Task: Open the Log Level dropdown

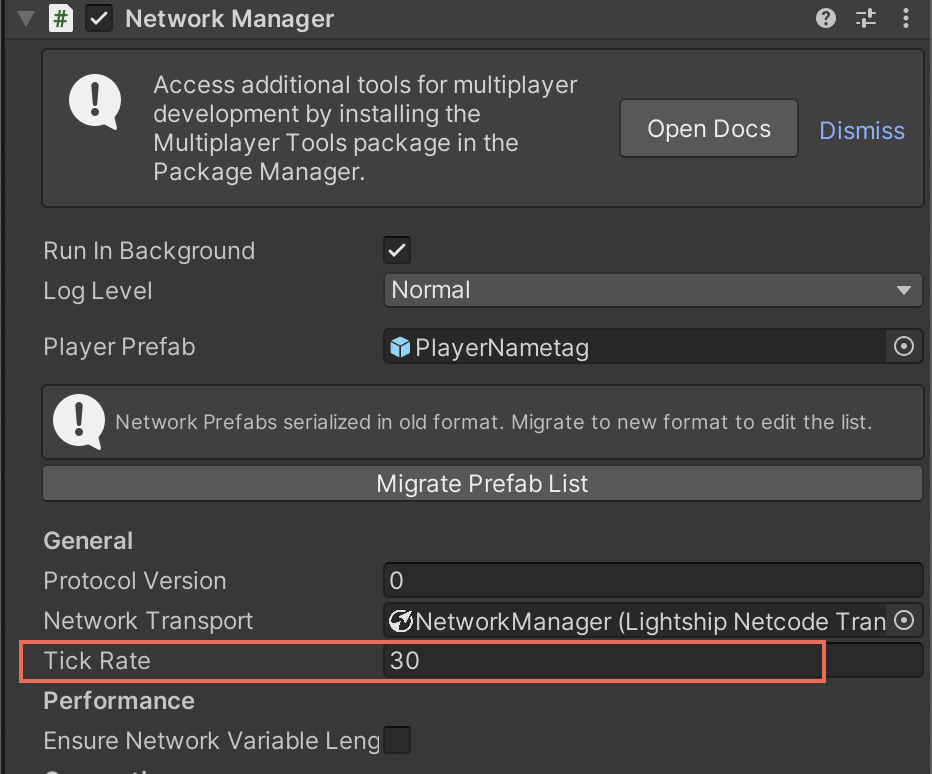Action: point(652,291)
